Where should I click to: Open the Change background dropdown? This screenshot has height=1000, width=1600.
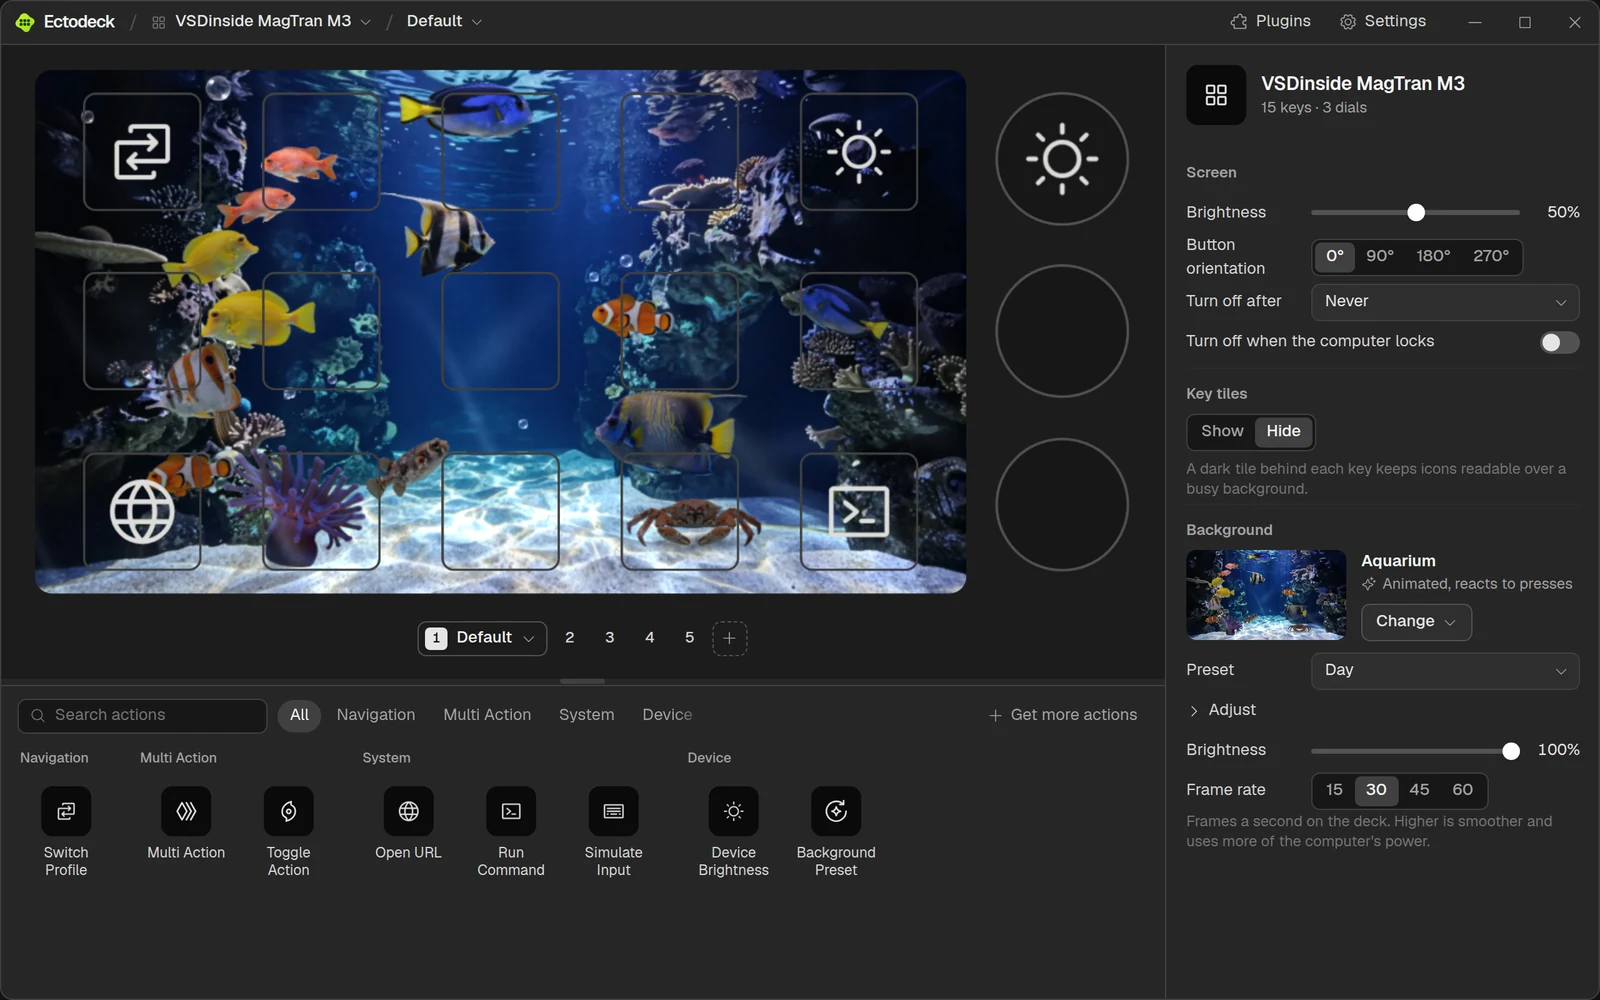tap(1416, 622)
